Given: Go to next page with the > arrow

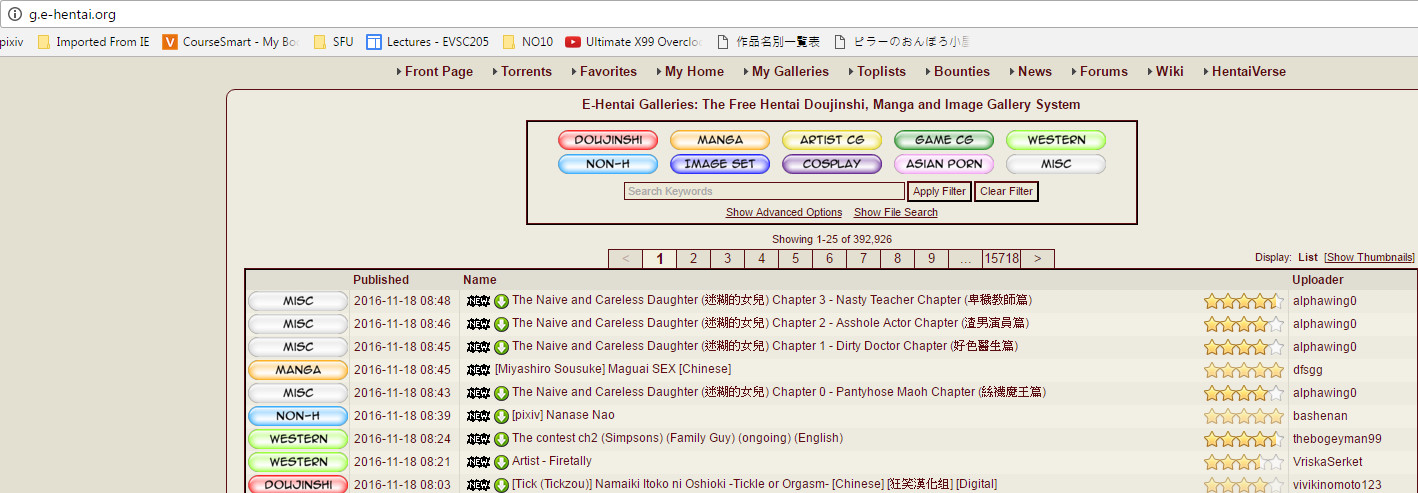Looking at the screenshot, I should click(1038, 258).
